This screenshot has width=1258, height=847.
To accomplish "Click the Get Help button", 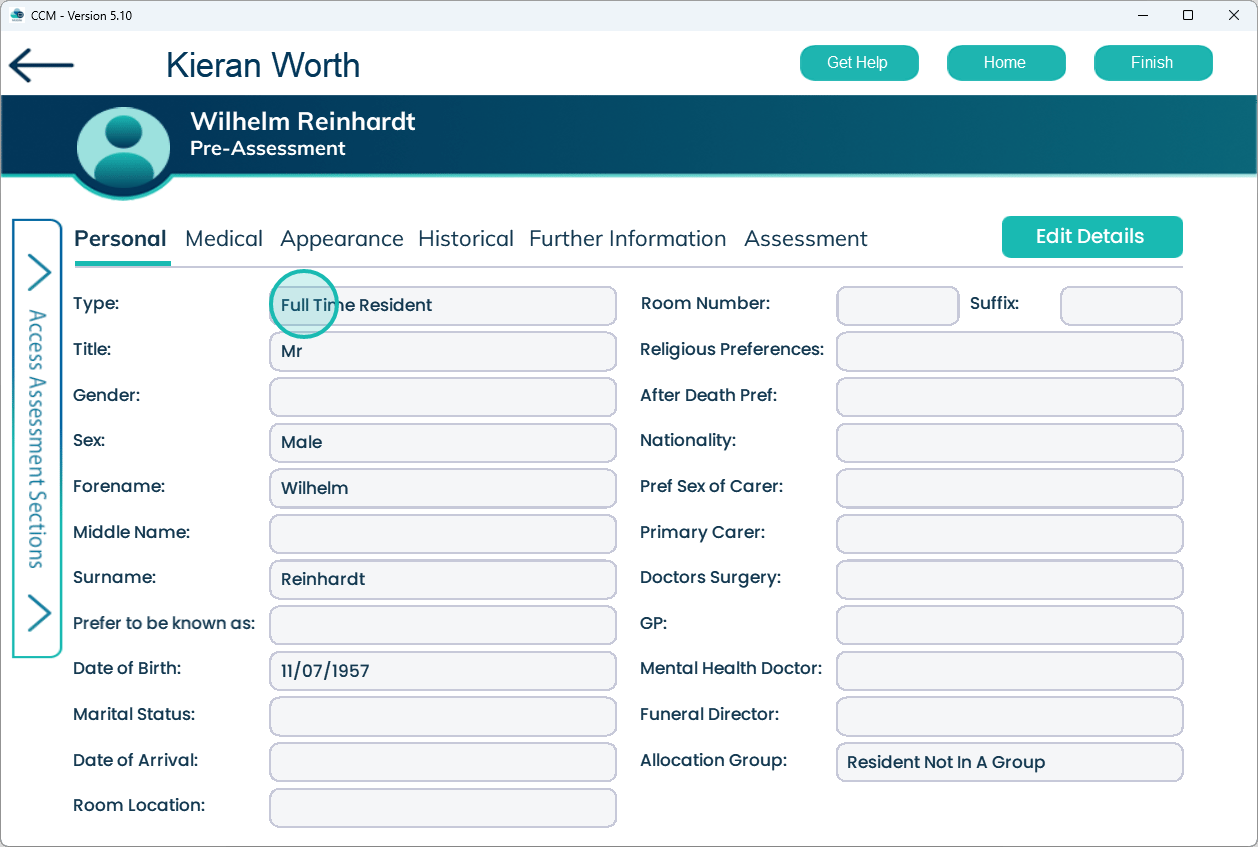I will pos(857,63).
